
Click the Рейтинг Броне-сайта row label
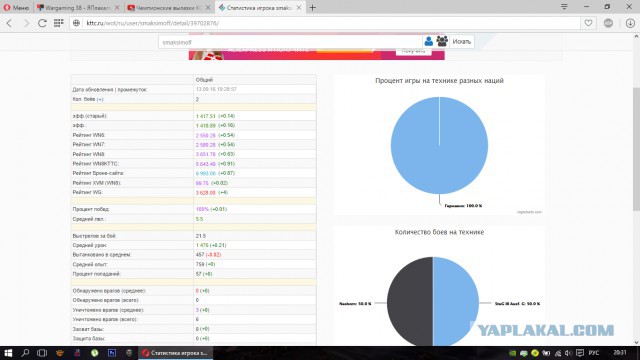click(98, 173)
